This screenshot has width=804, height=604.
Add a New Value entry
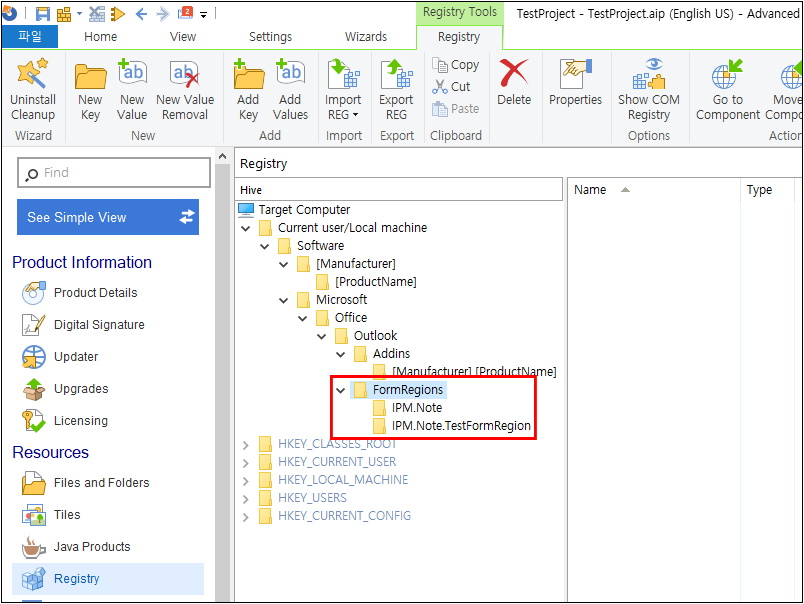coord(132,90)
